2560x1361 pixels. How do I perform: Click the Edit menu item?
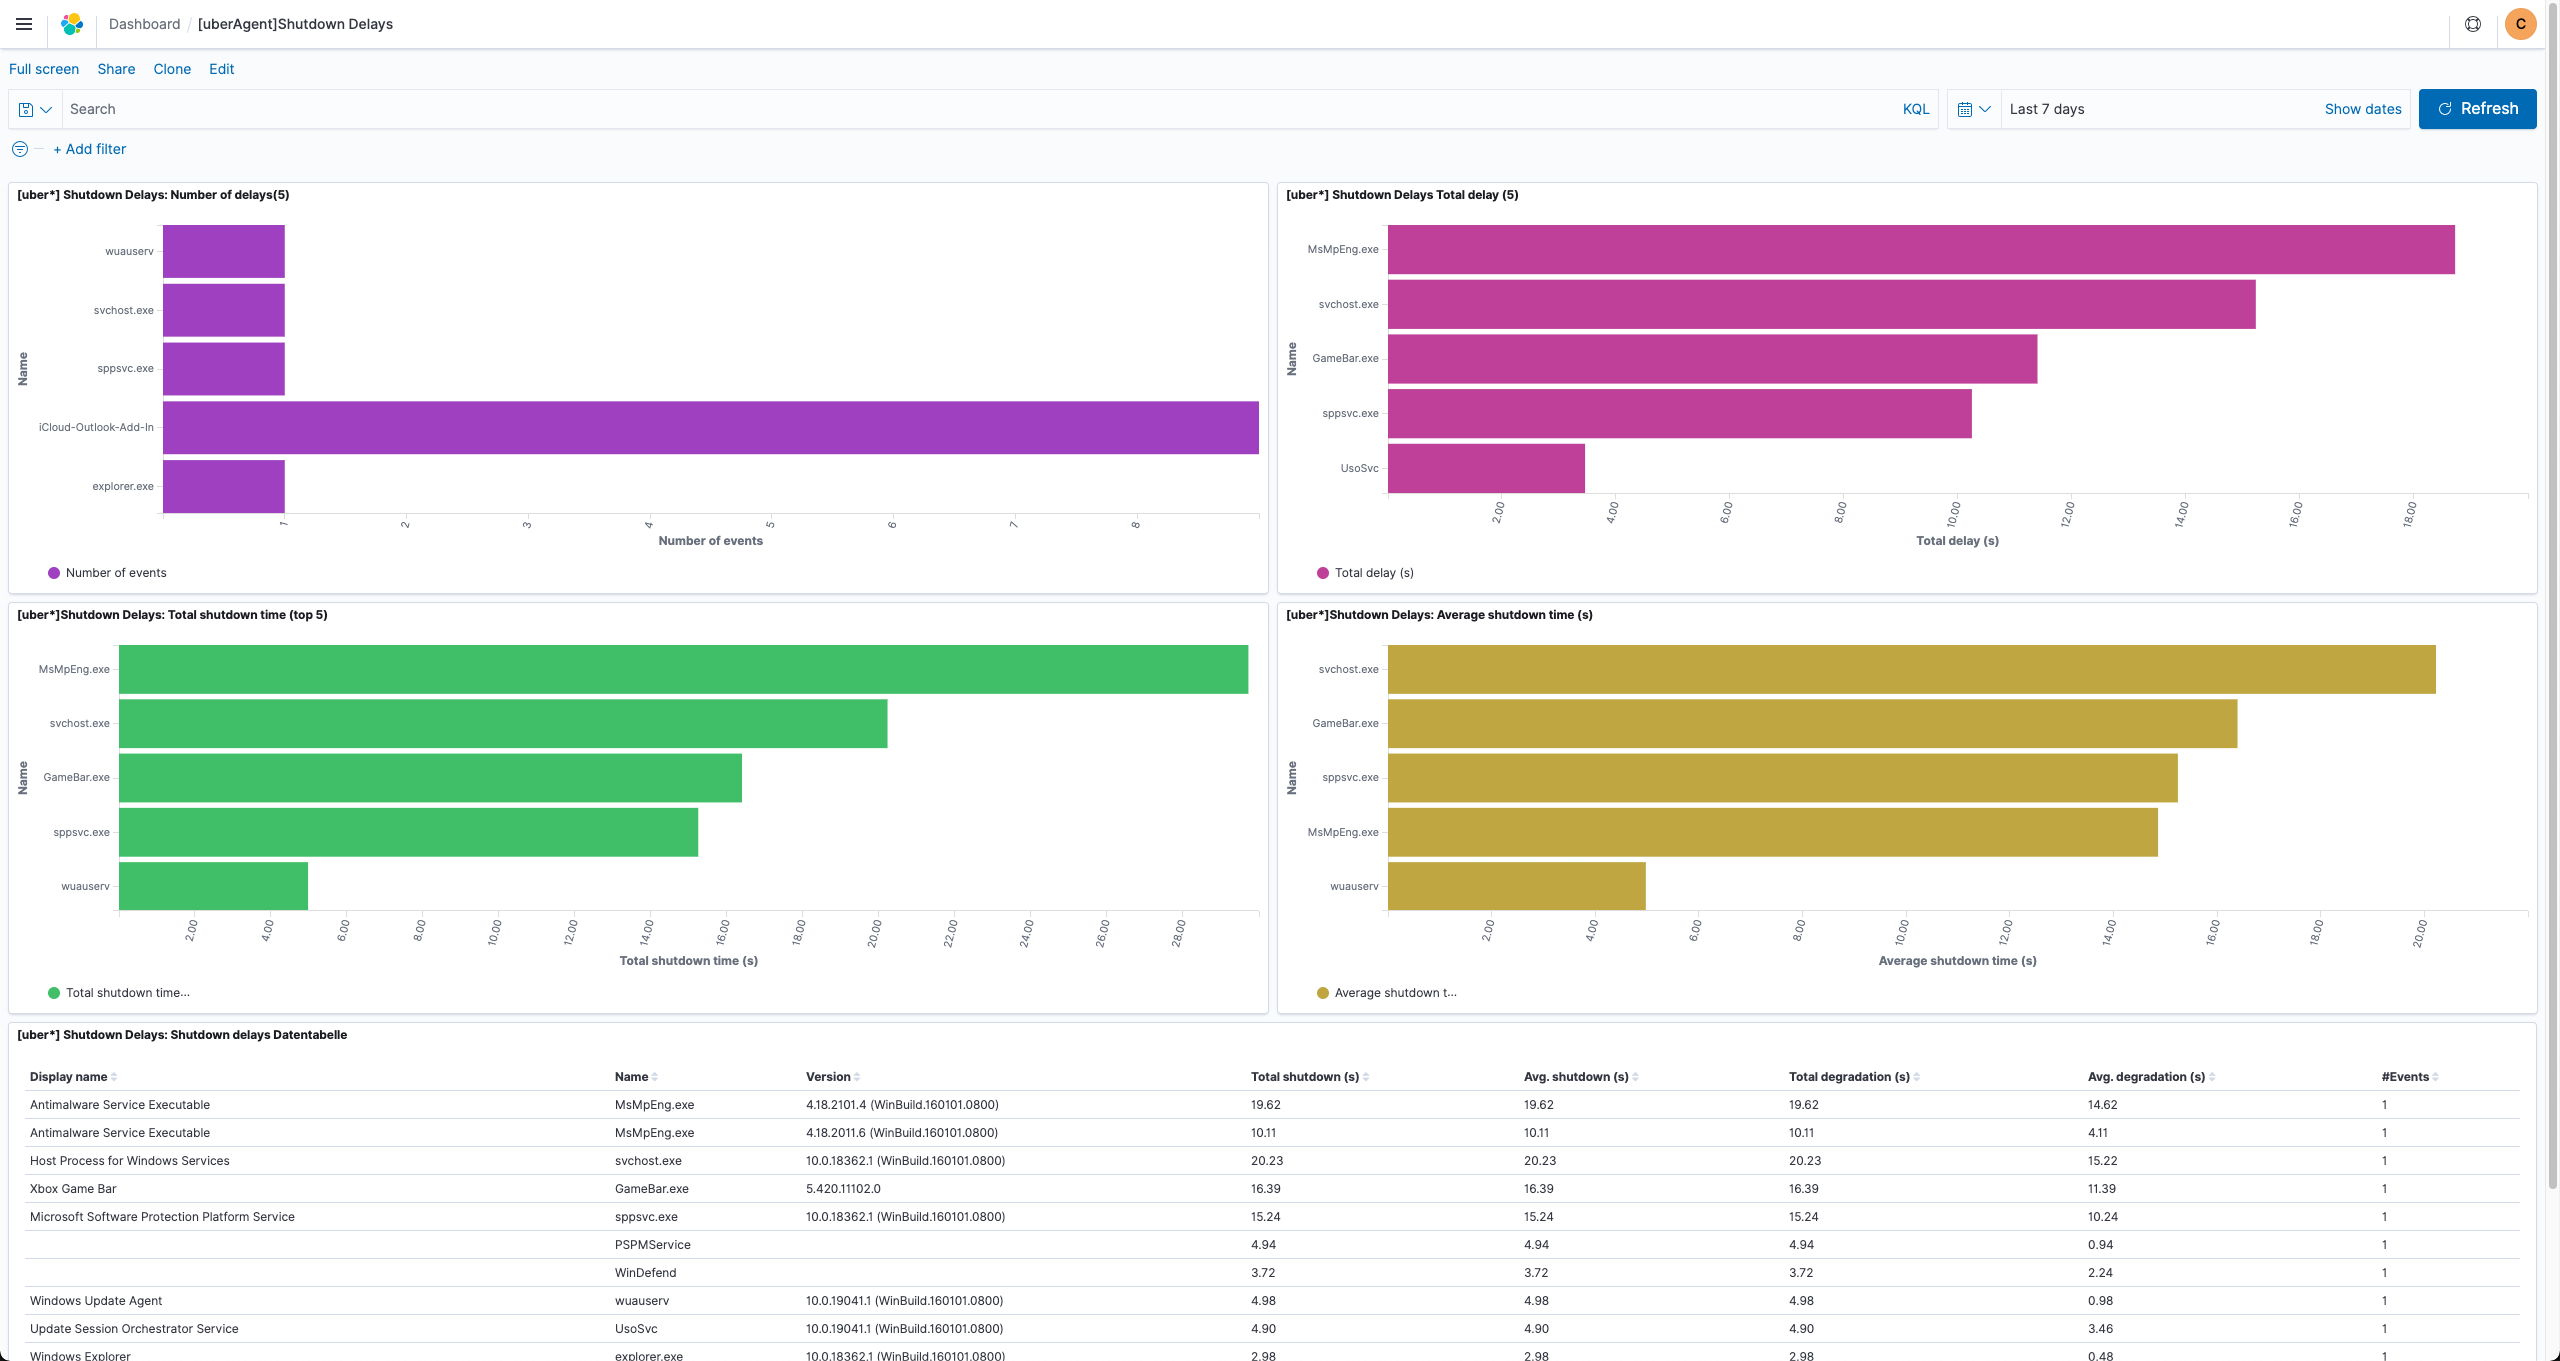[221, 69]
